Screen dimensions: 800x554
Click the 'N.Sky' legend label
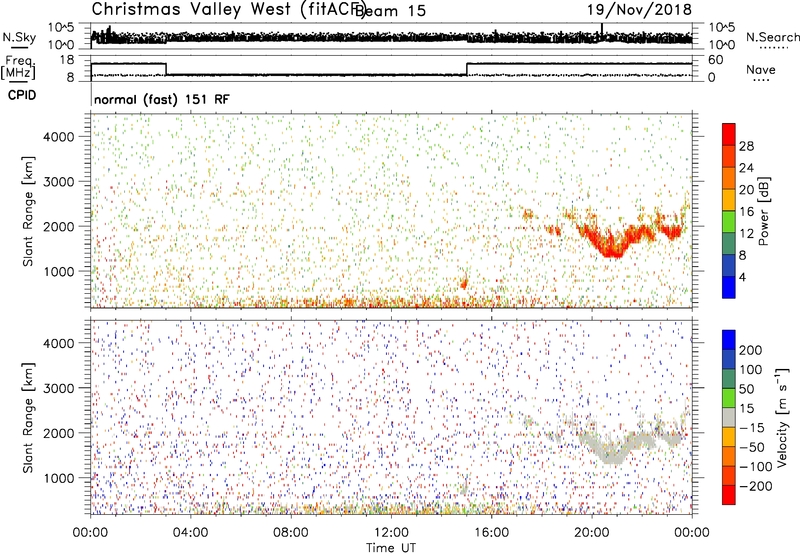coord(19,37)
